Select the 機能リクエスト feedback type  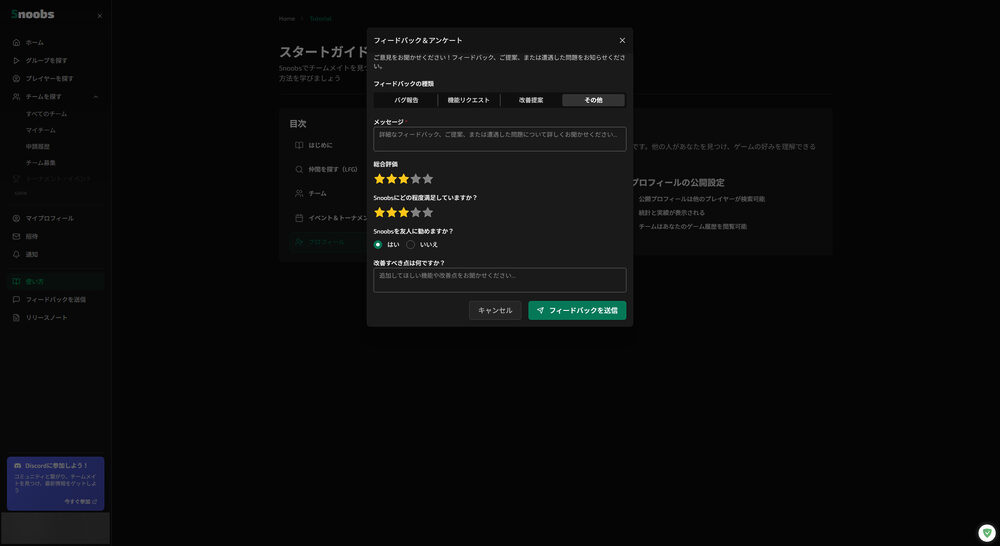469,100
